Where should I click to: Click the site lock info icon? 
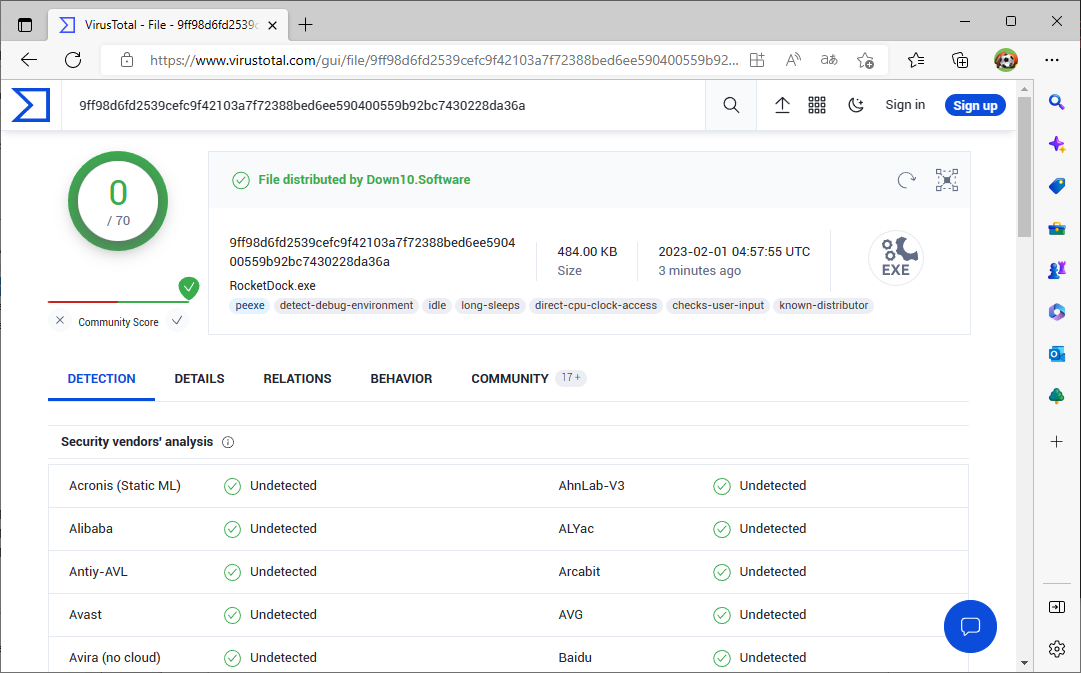pyautogui.click(x=127, y=60)
